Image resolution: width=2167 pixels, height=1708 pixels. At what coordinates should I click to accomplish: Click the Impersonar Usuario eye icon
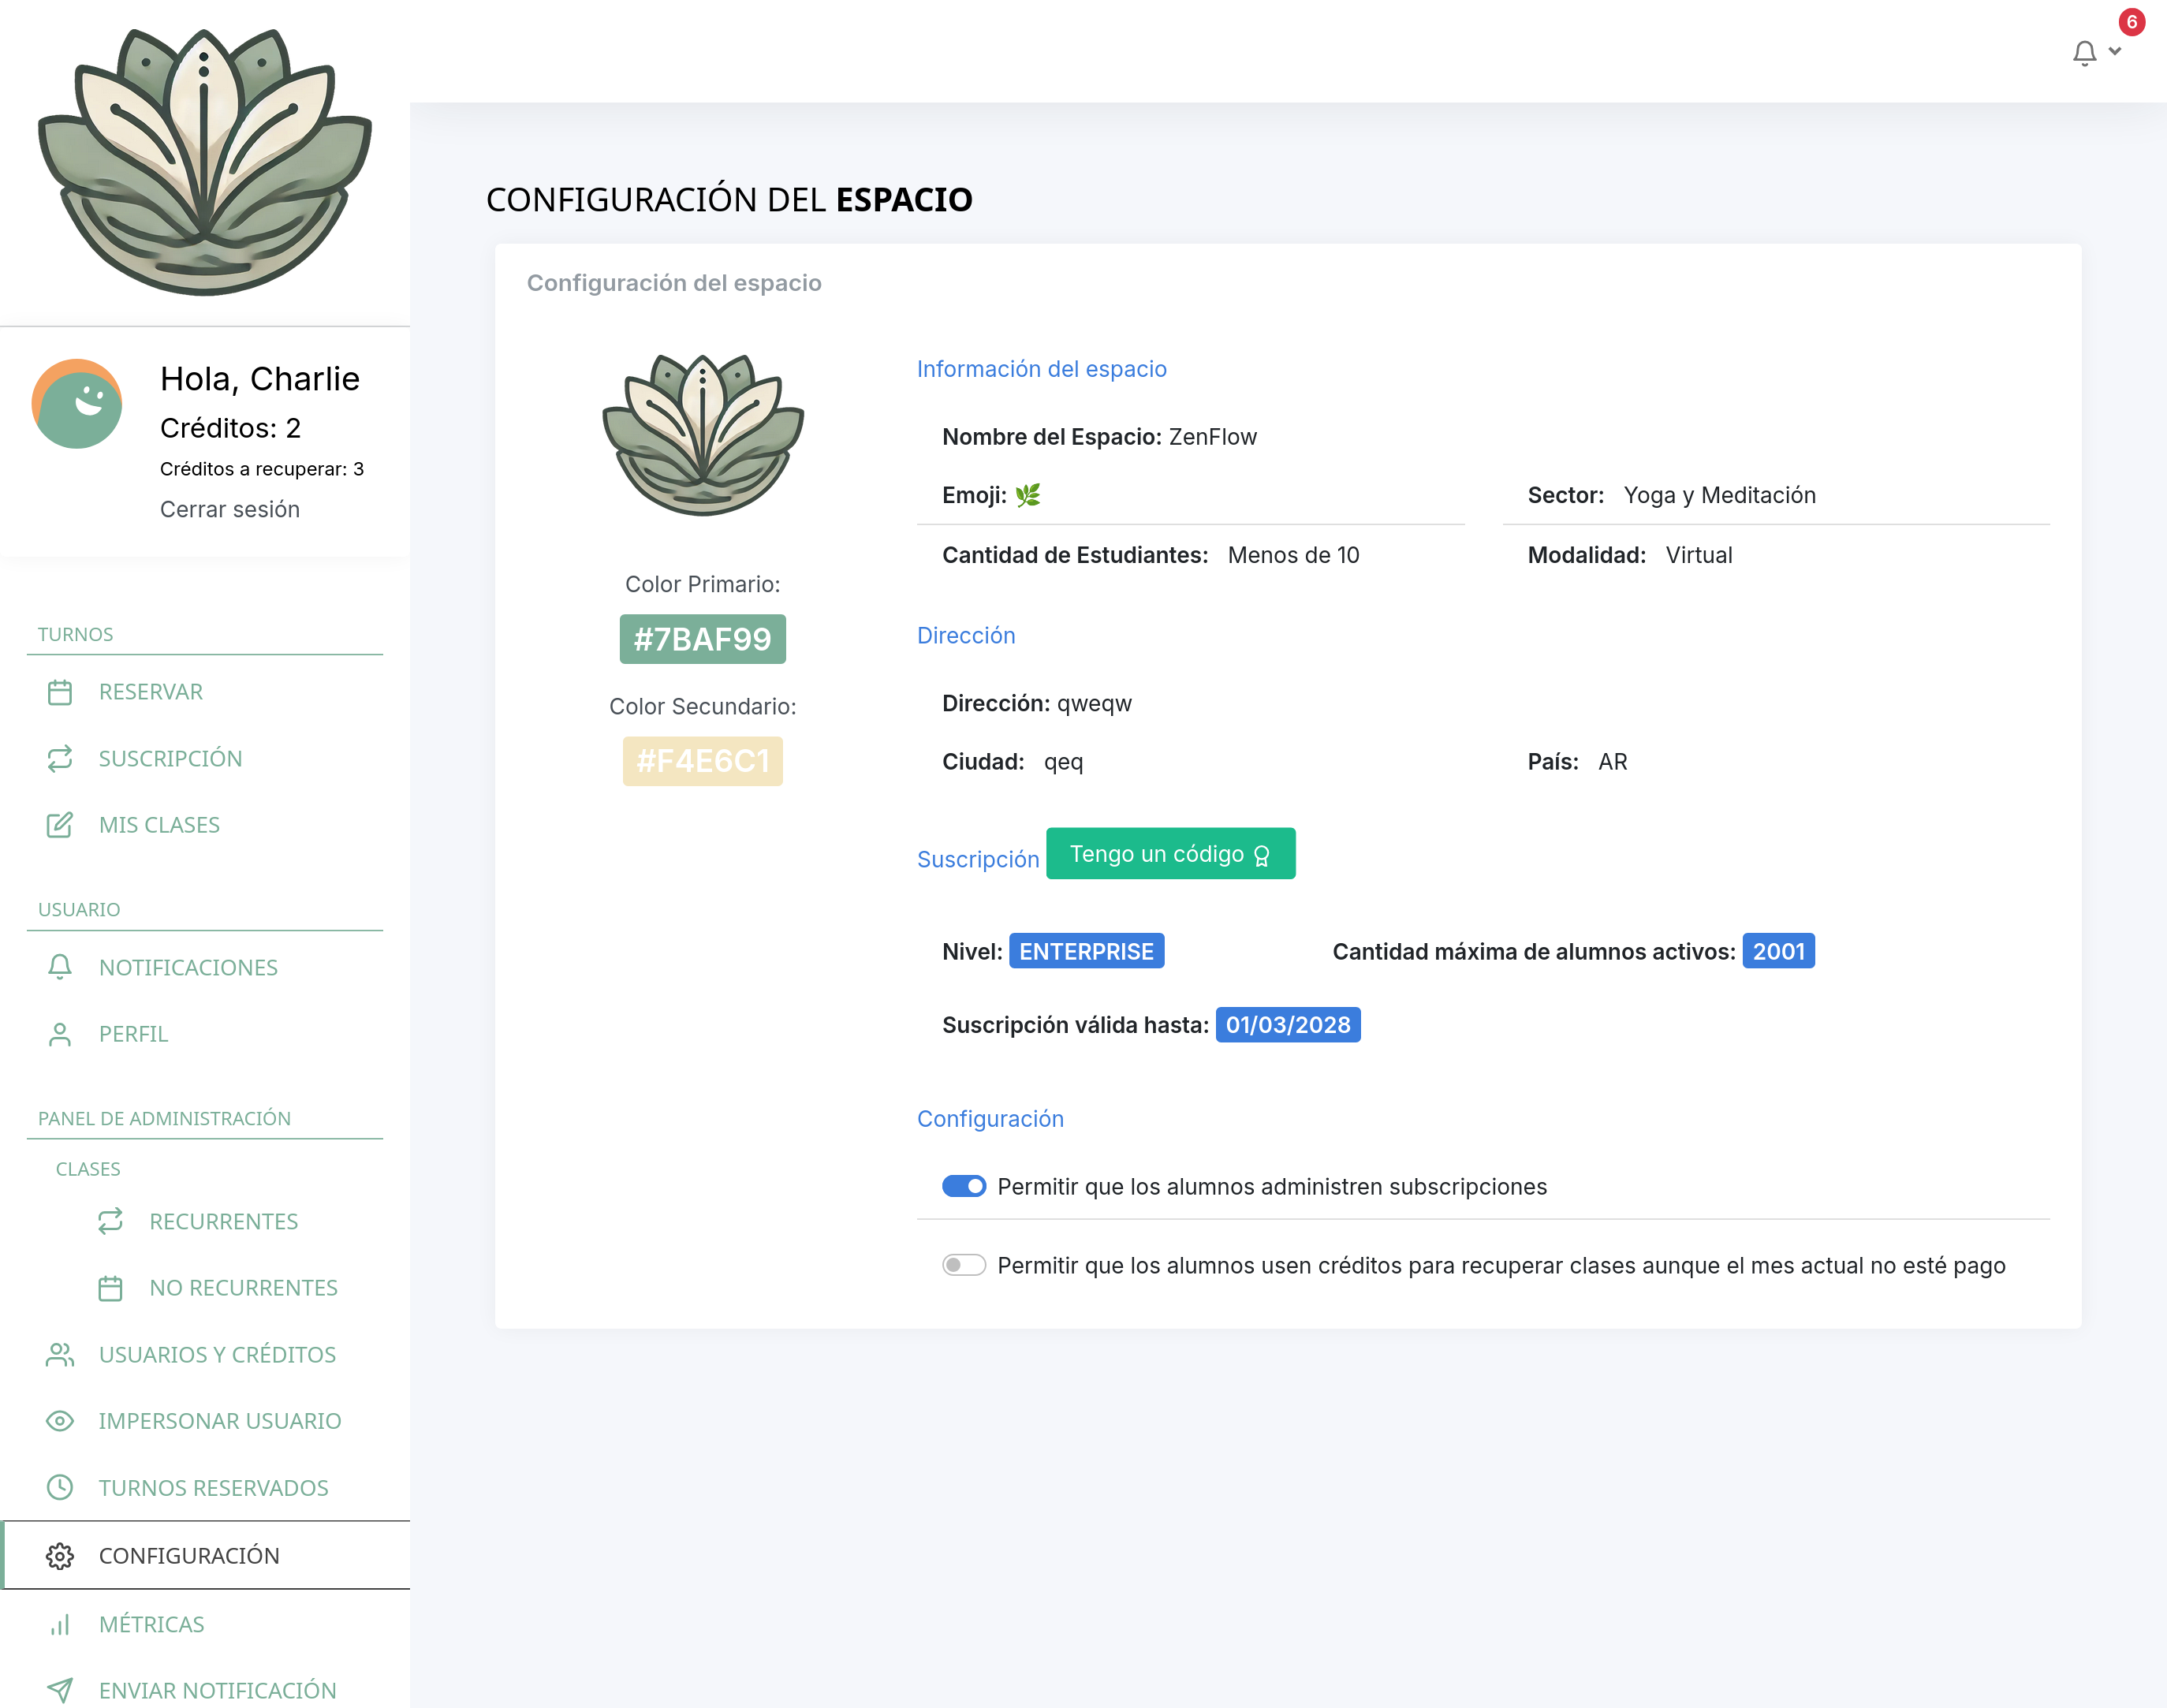[60, 1421]
